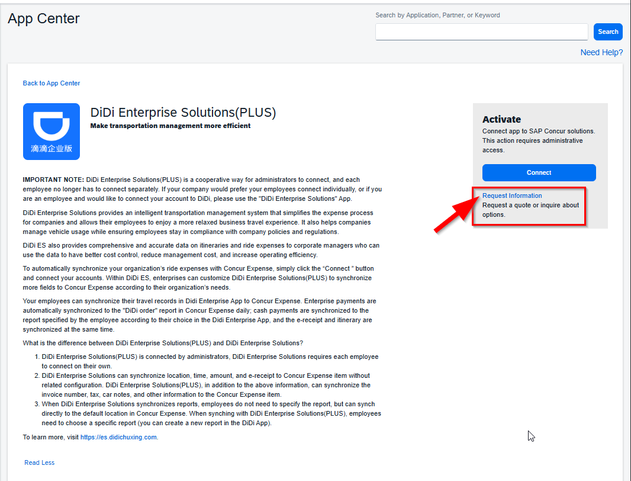Image resolution: width=631 pixels, height=481 pixels.
Task: Click the App Center page heading
Action: coord(43,19)
